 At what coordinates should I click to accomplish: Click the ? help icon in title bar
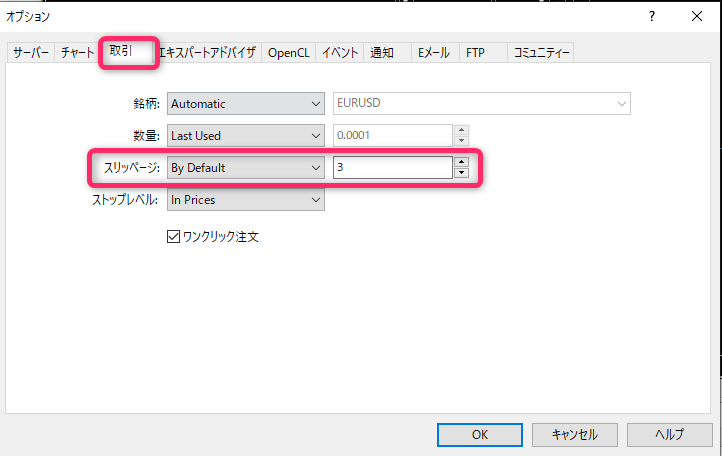(652, 17)
